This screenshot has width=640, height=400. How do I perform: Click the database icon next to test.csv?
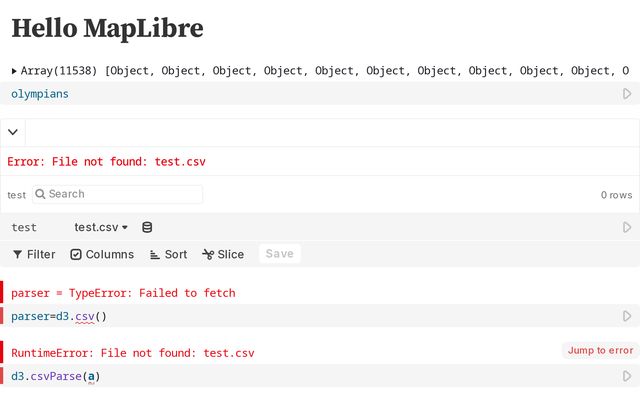click(x=147, y=227)
